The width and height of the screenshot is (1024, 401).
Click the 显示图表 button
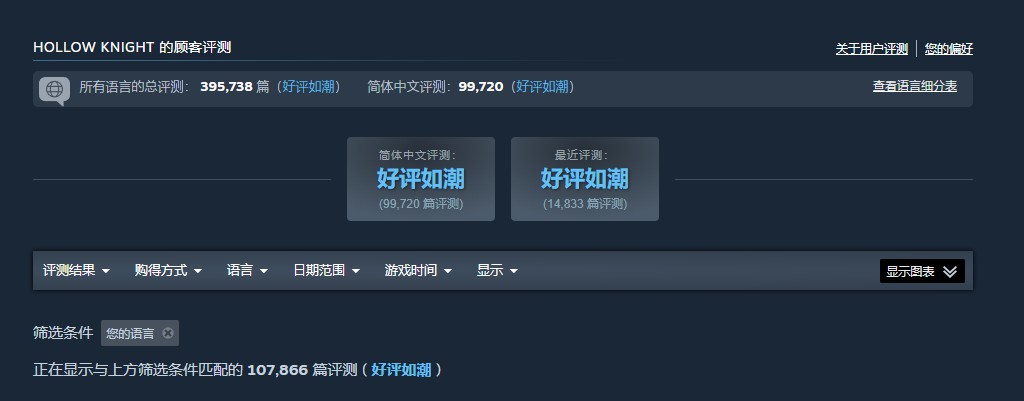click(x=922, y=271)
